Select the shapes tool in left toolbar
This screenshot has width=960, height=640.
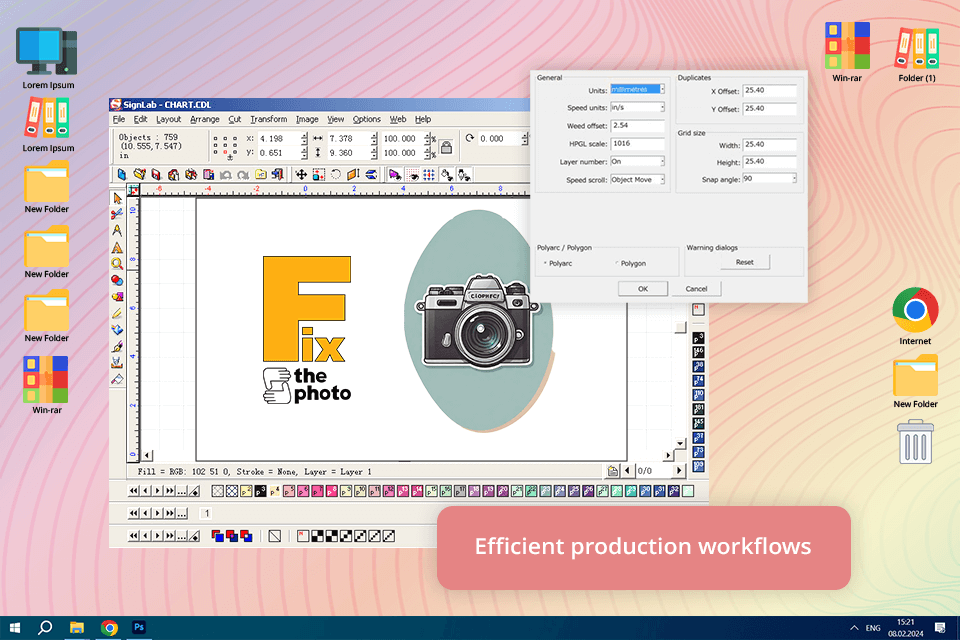click(117, 297)
